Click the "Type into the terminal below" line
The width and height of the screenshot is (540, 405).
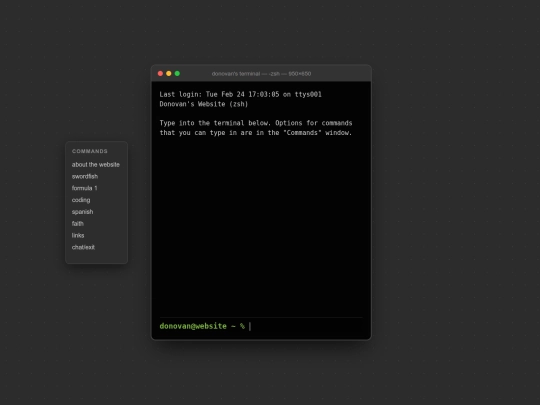(256, 123)
